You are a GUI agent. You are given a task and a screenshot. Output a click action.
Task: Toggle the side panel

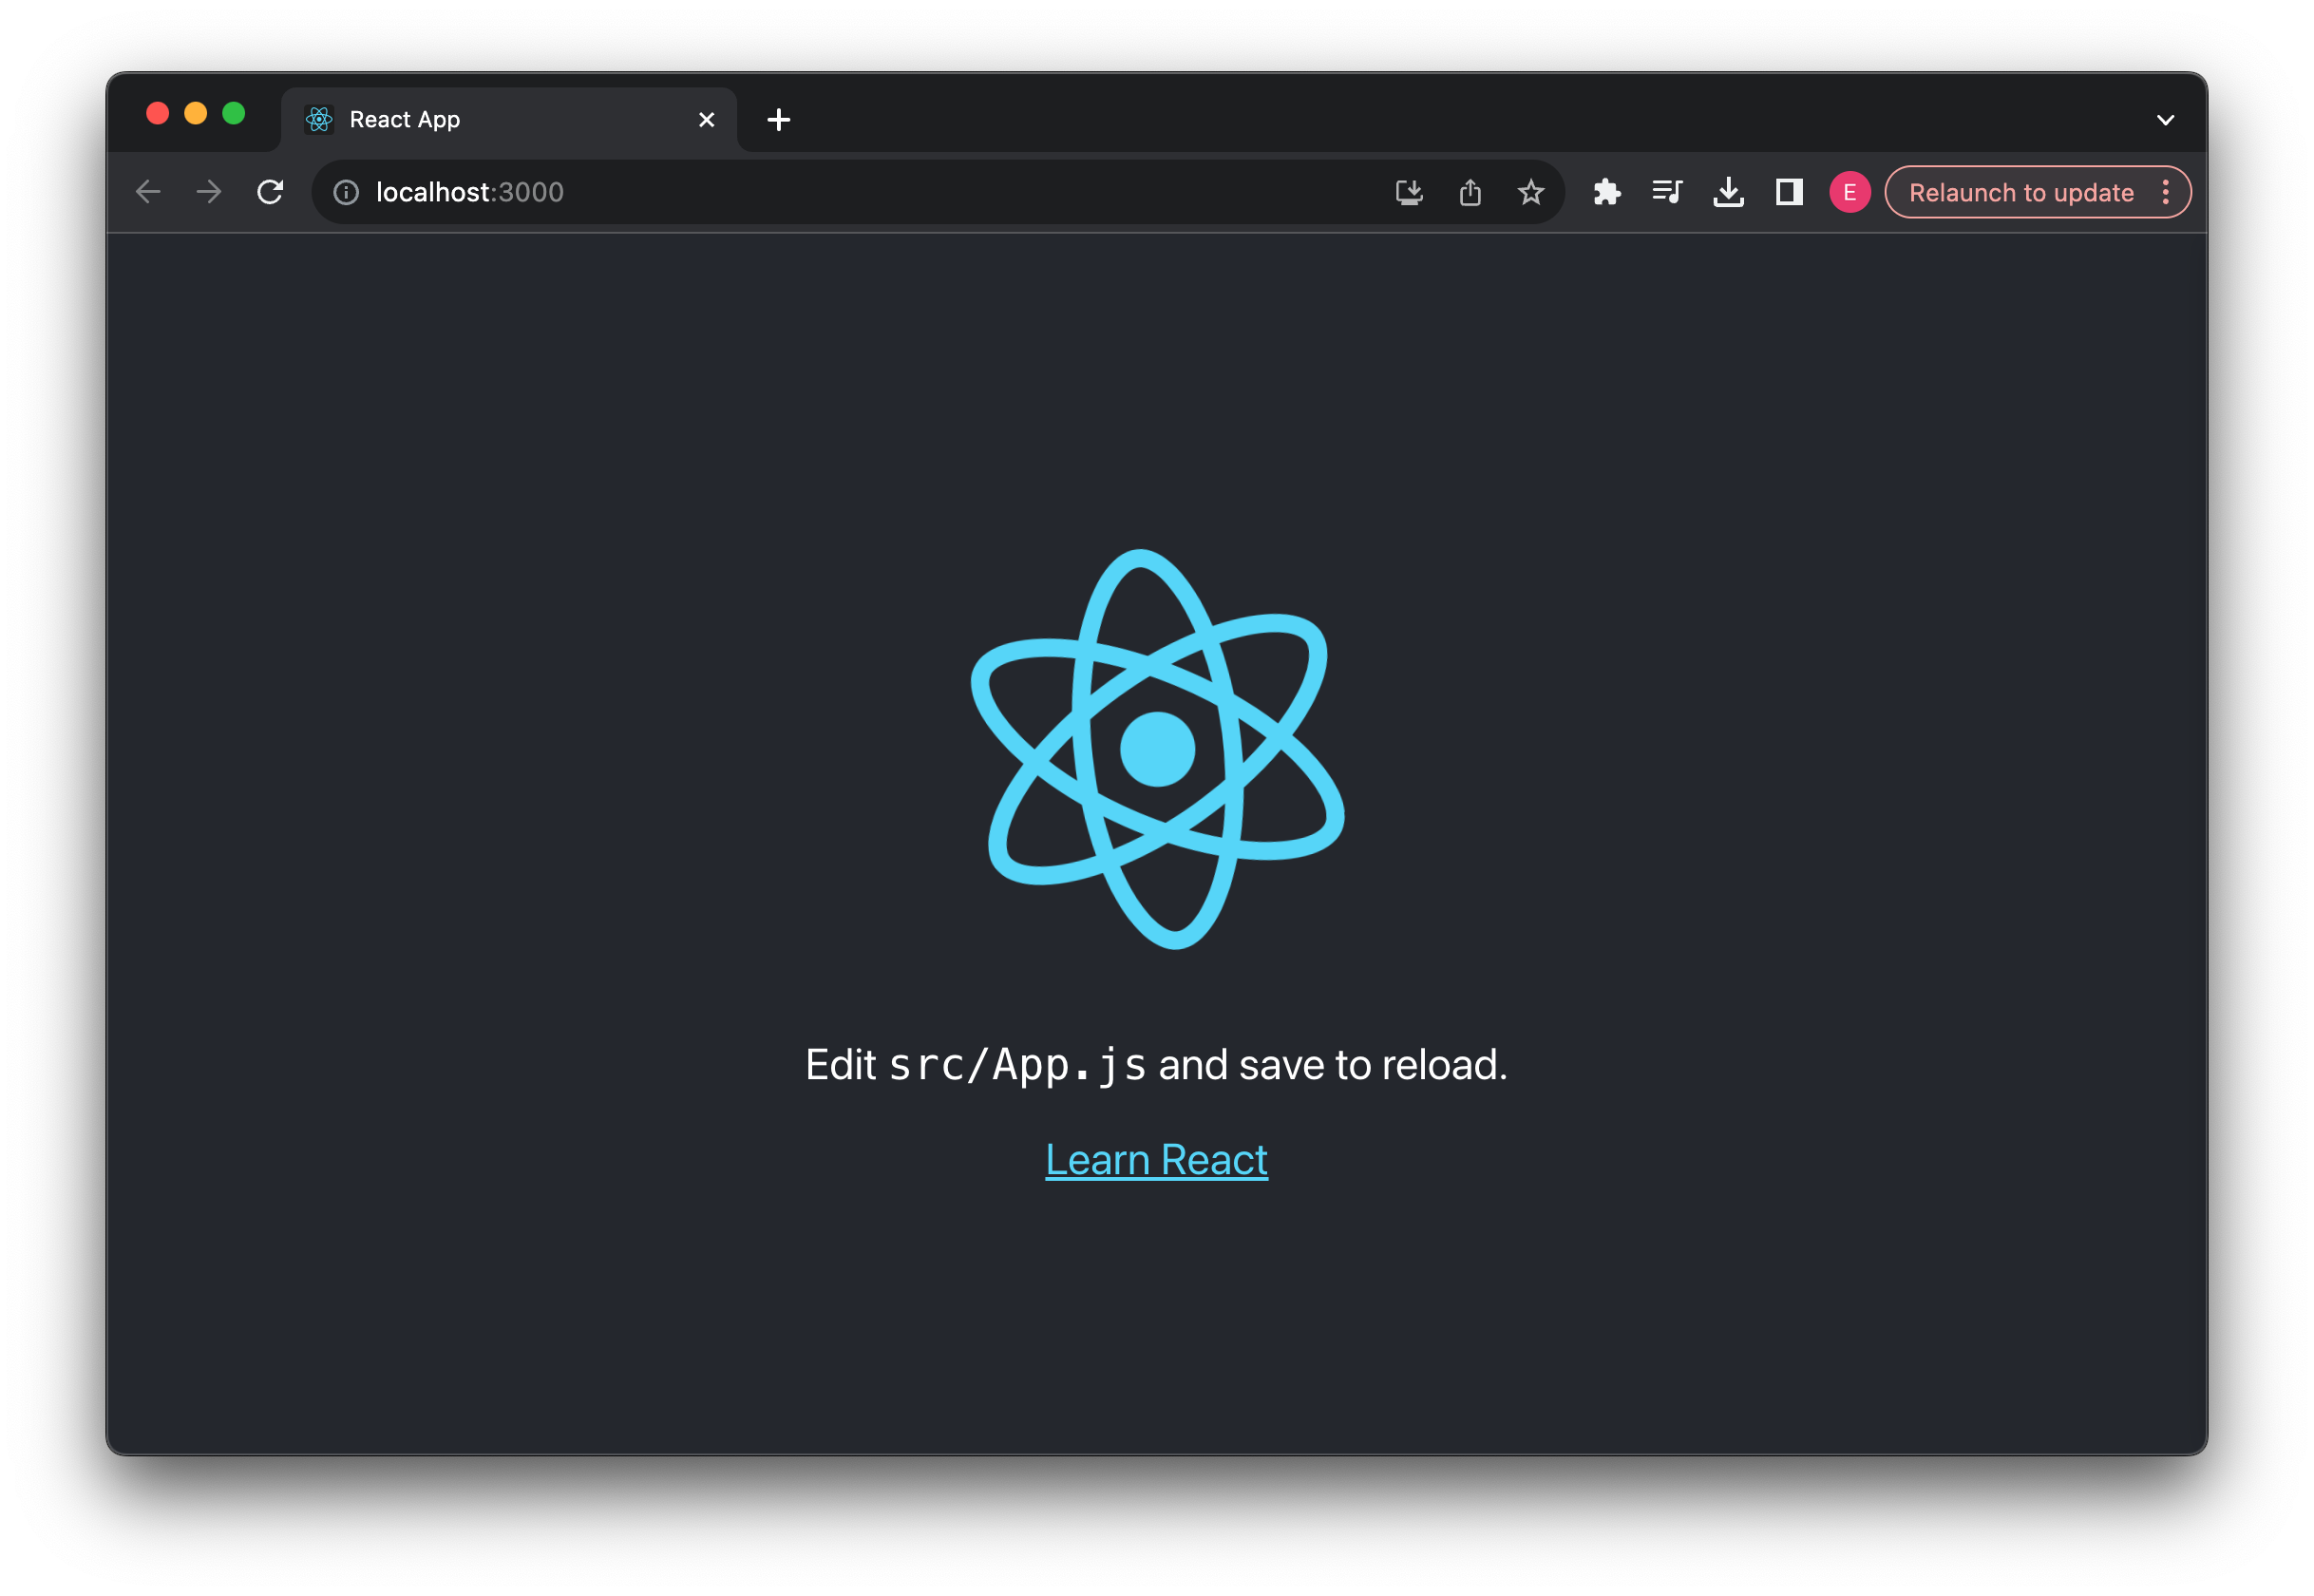tap(1789, 192)
